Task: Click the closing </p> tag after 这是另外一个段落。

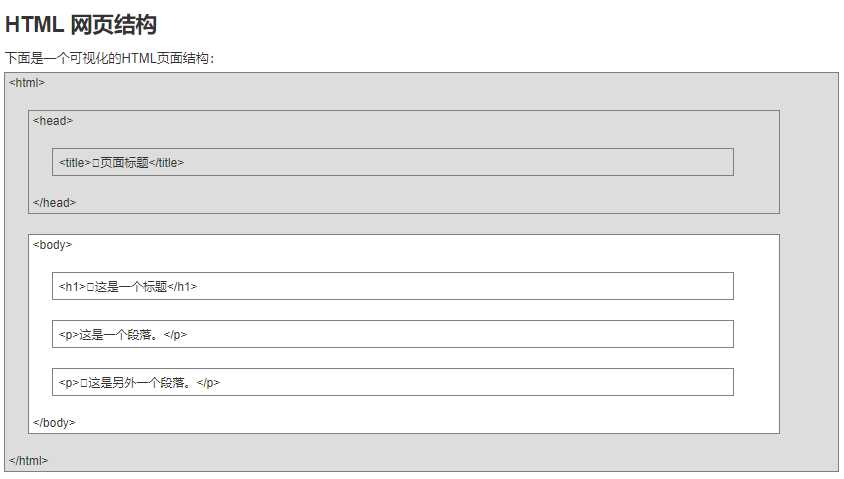Action: (x=208, y=383)
